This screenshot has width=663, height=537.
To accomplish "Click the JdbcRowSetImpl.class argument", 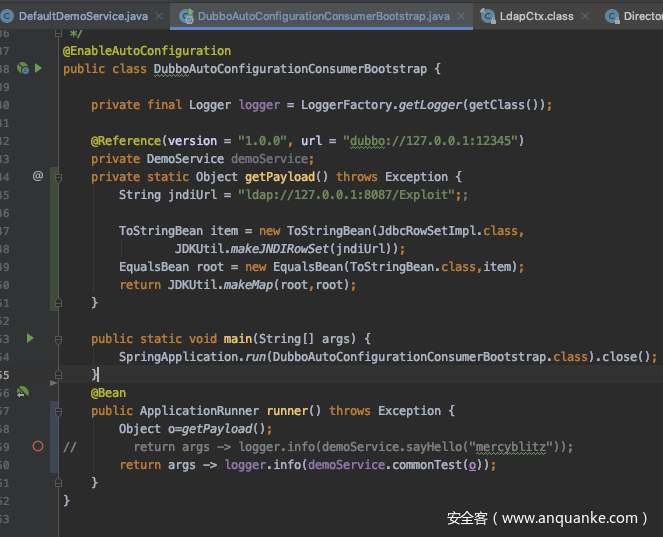I will pyautogui.click(x=448, y=231).
